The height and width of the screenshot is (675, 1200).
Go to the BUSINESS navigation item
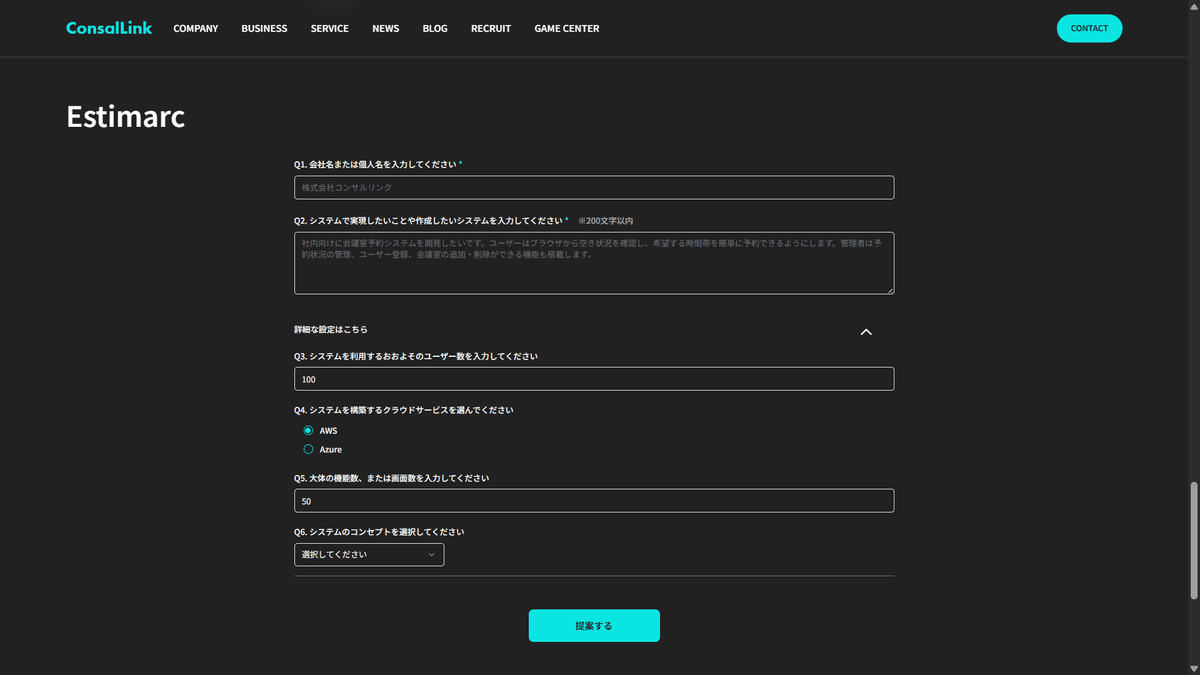click(x=264, y=28)
